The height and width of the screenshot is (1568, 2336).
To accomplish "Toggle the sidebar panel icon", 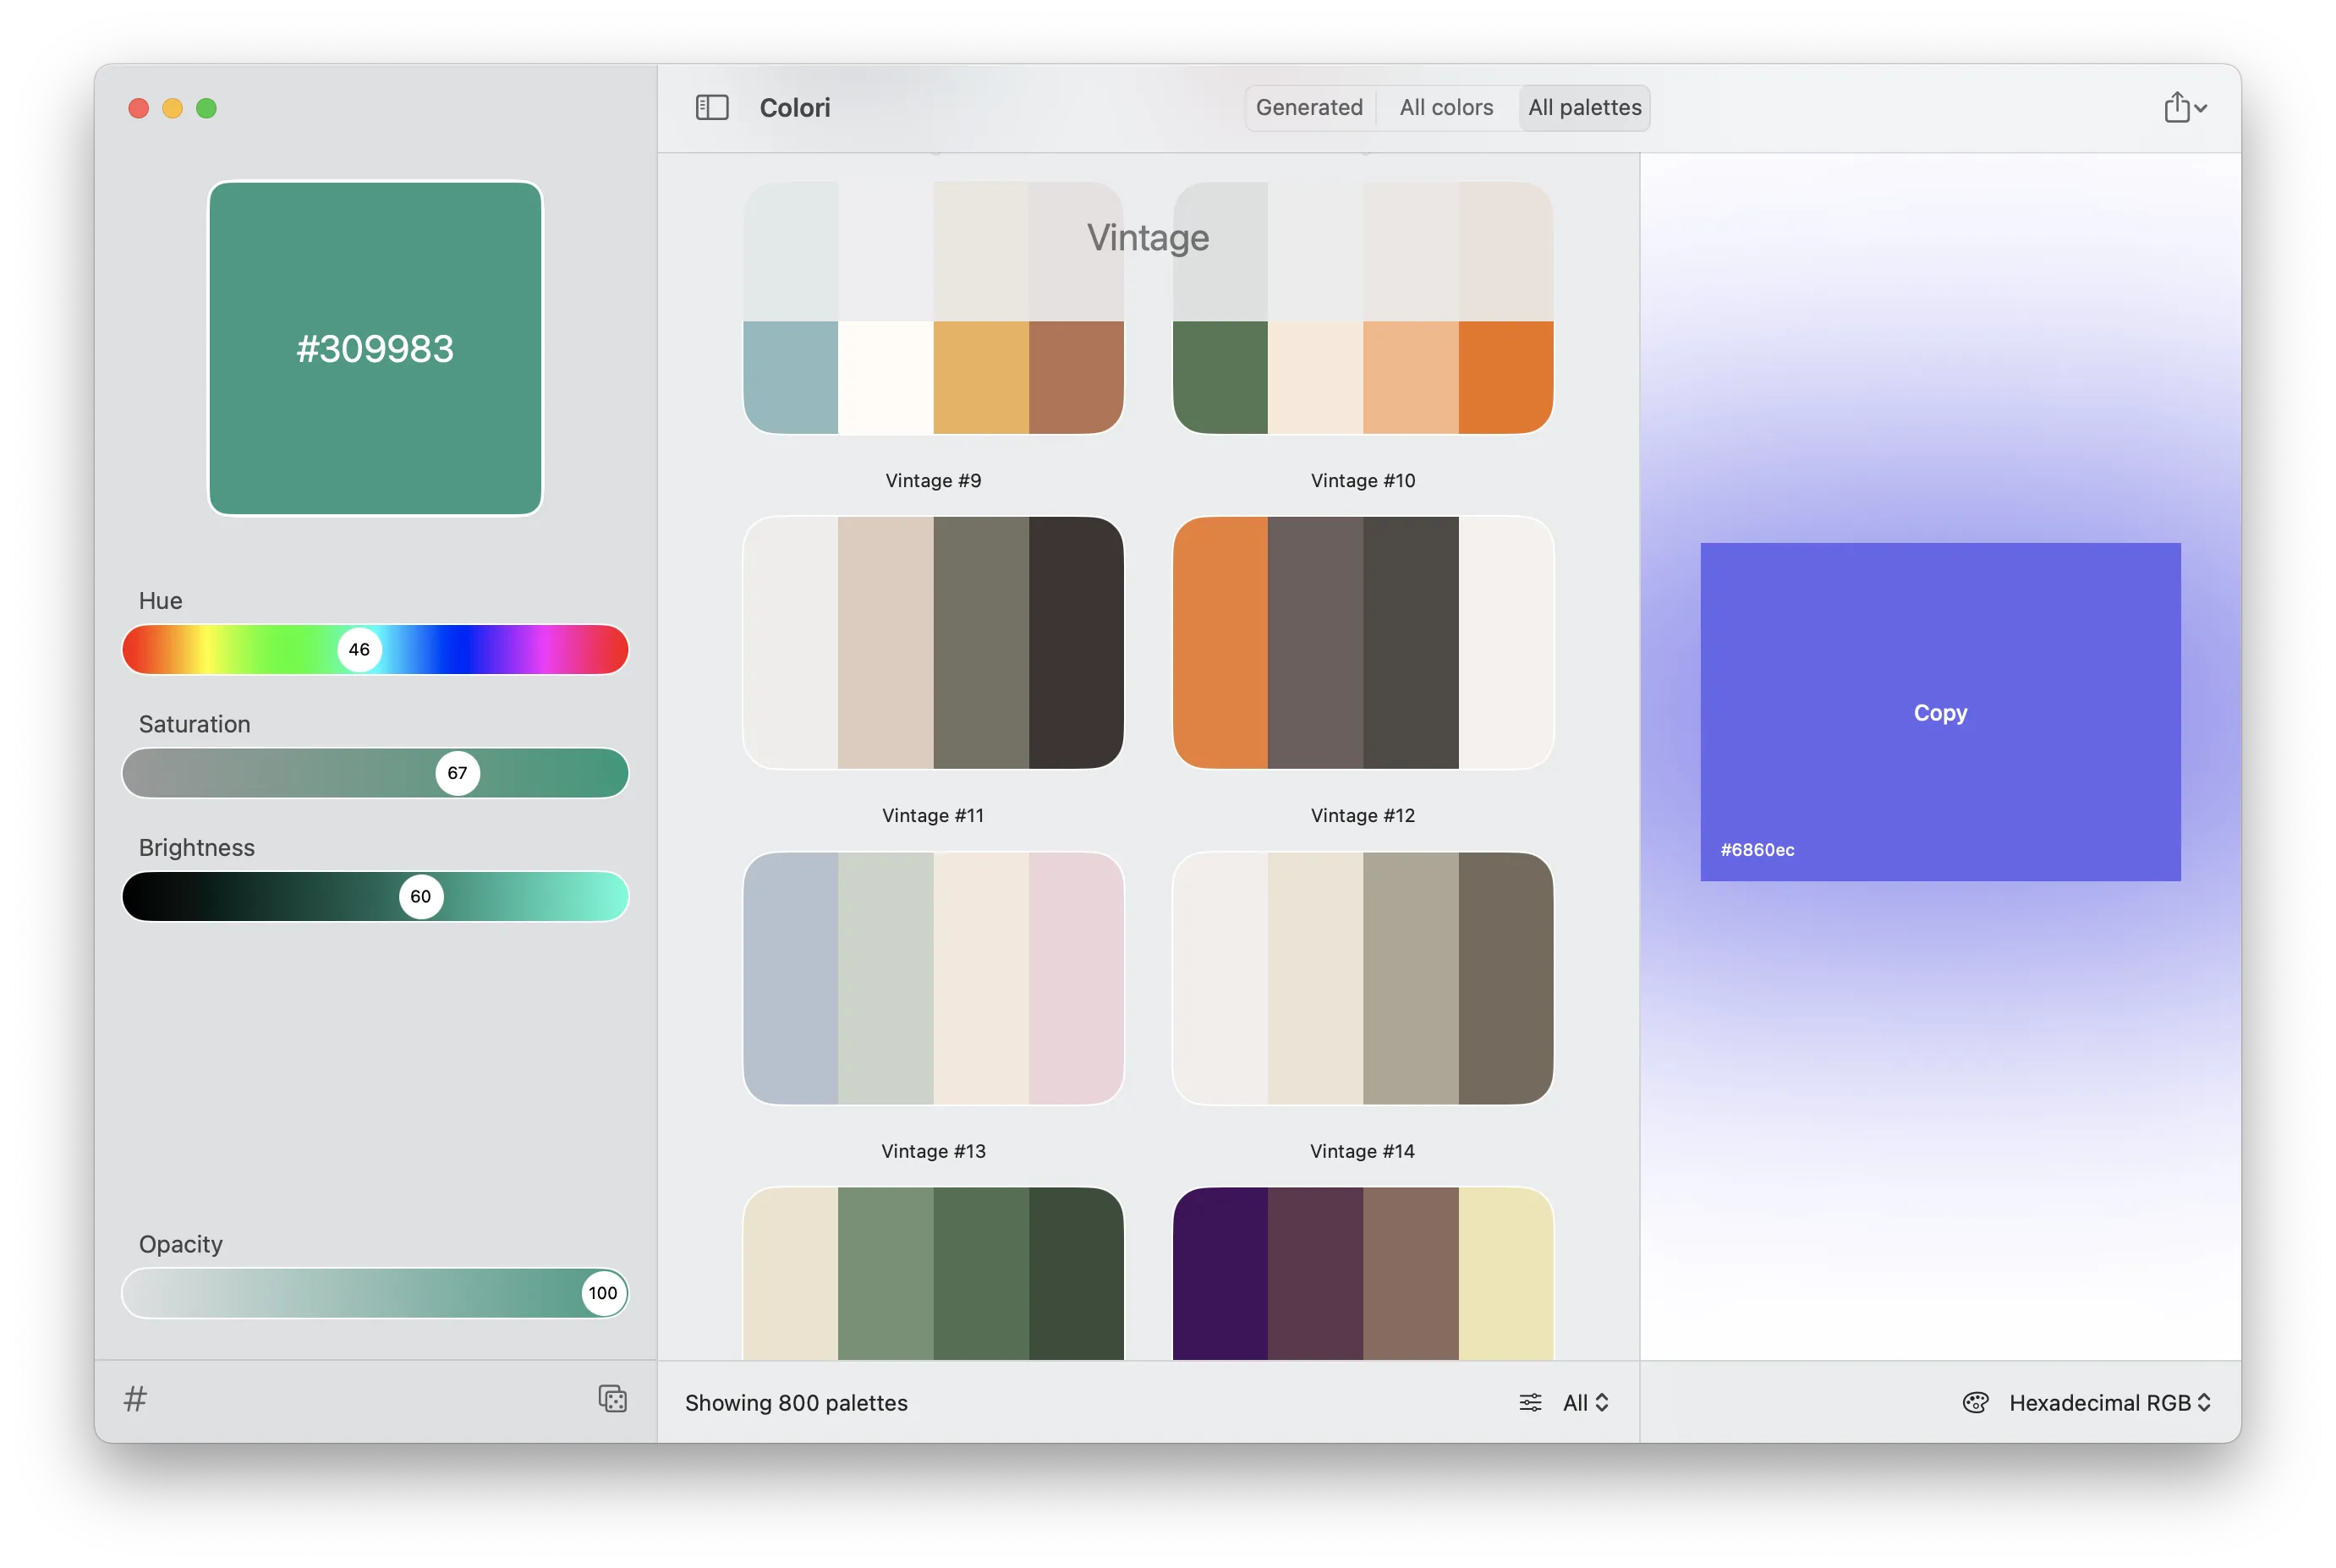I will point(712,107).
